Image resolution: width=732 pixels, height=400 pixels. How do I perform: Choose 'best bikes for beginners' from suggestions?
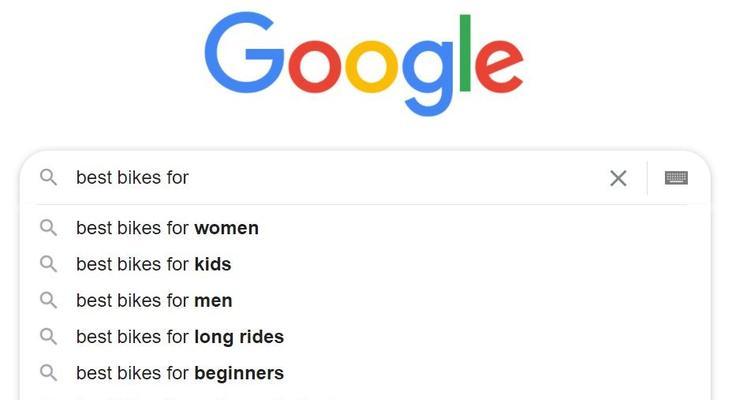tap(365, 373)
